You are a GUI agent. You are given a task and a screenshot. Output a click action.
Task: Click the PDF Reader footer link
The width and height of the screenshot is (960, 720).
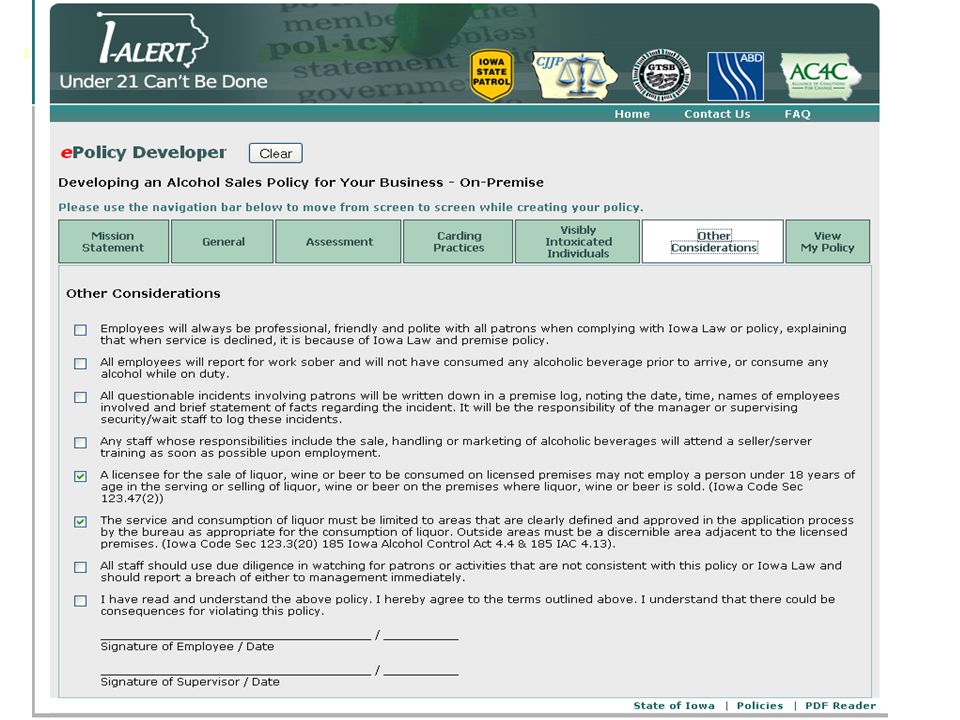coord(840,705)
